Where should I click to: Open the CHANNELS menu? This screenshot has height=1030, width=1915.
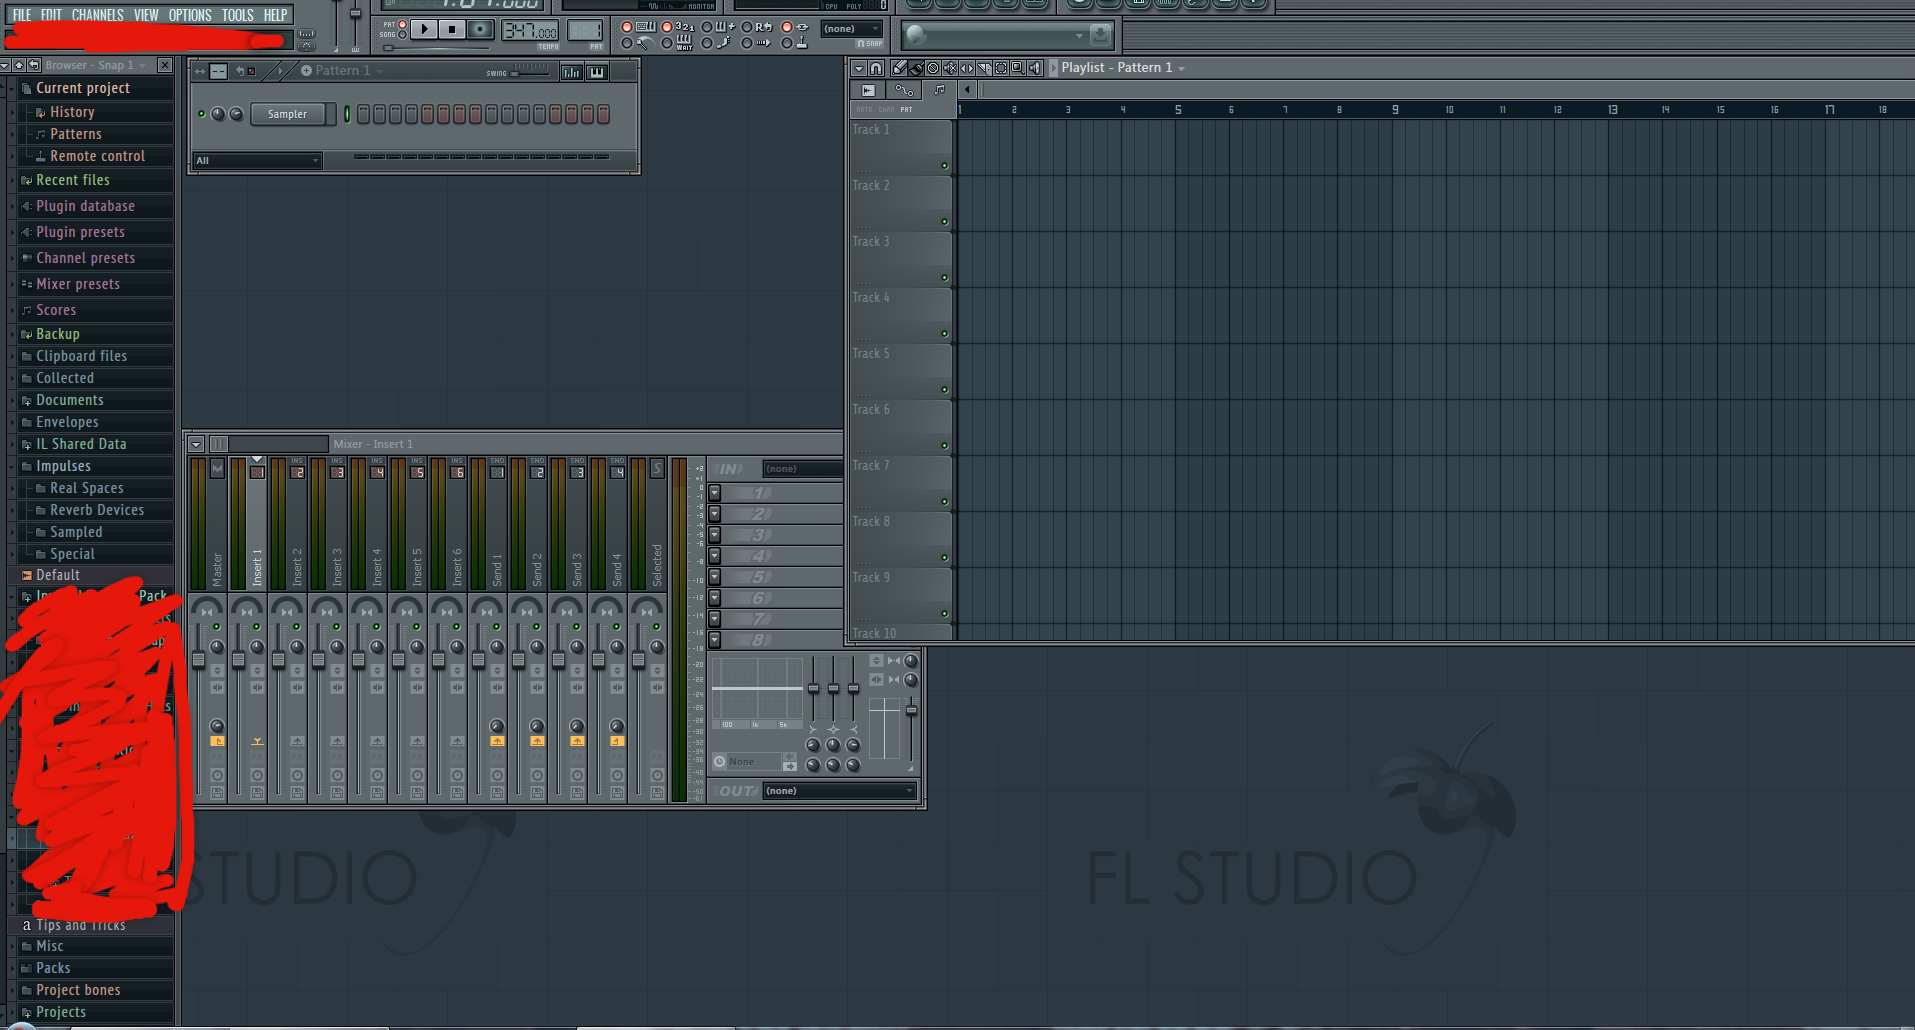coord(97,14)
